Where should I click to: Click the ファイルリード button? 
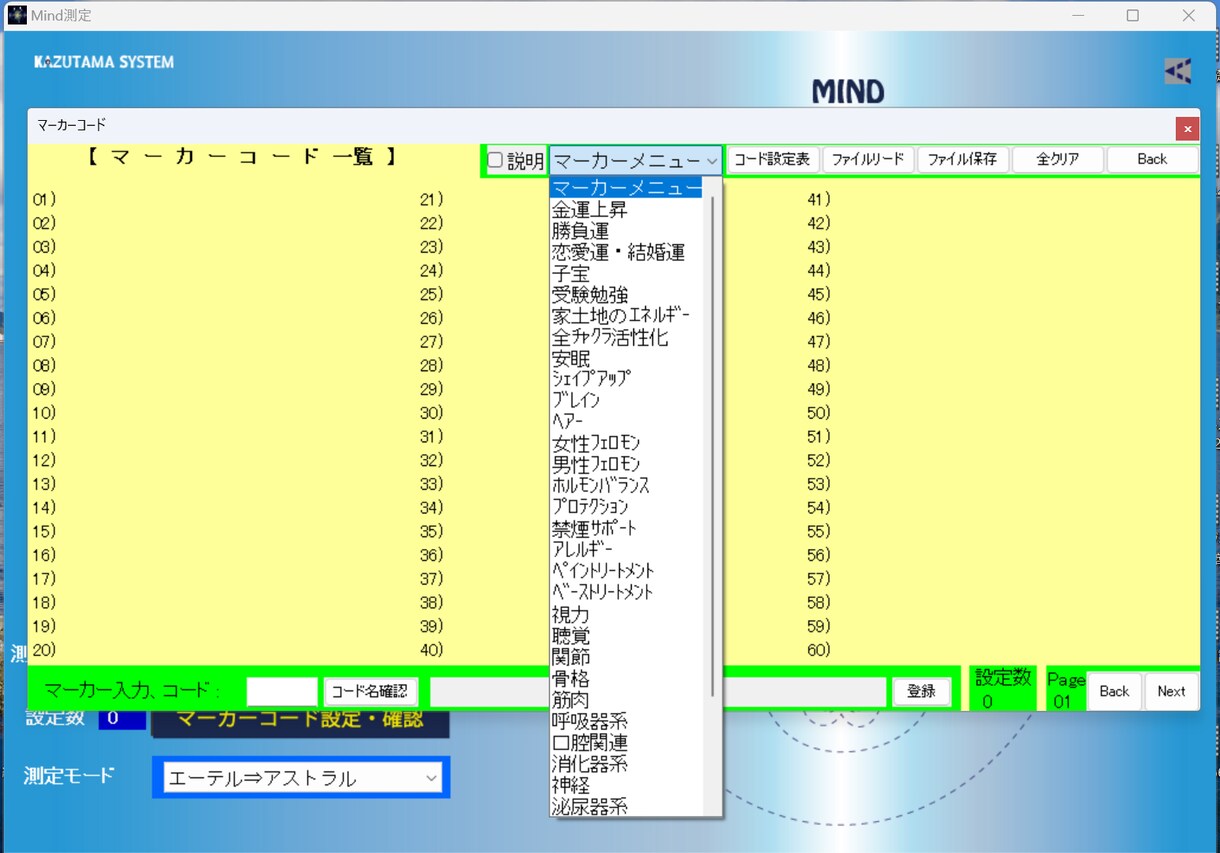coord(868,160)
